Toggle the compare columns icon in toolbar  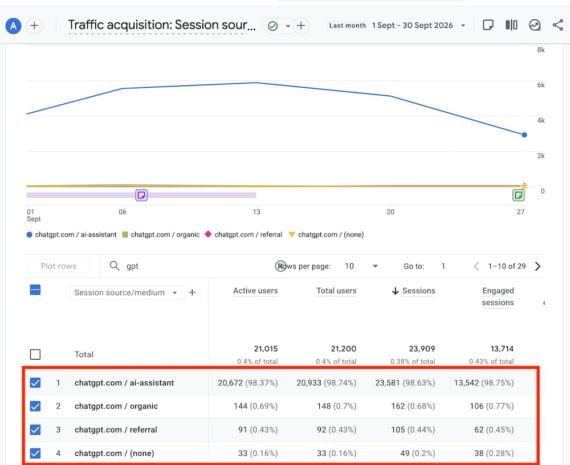pos(511,25)
